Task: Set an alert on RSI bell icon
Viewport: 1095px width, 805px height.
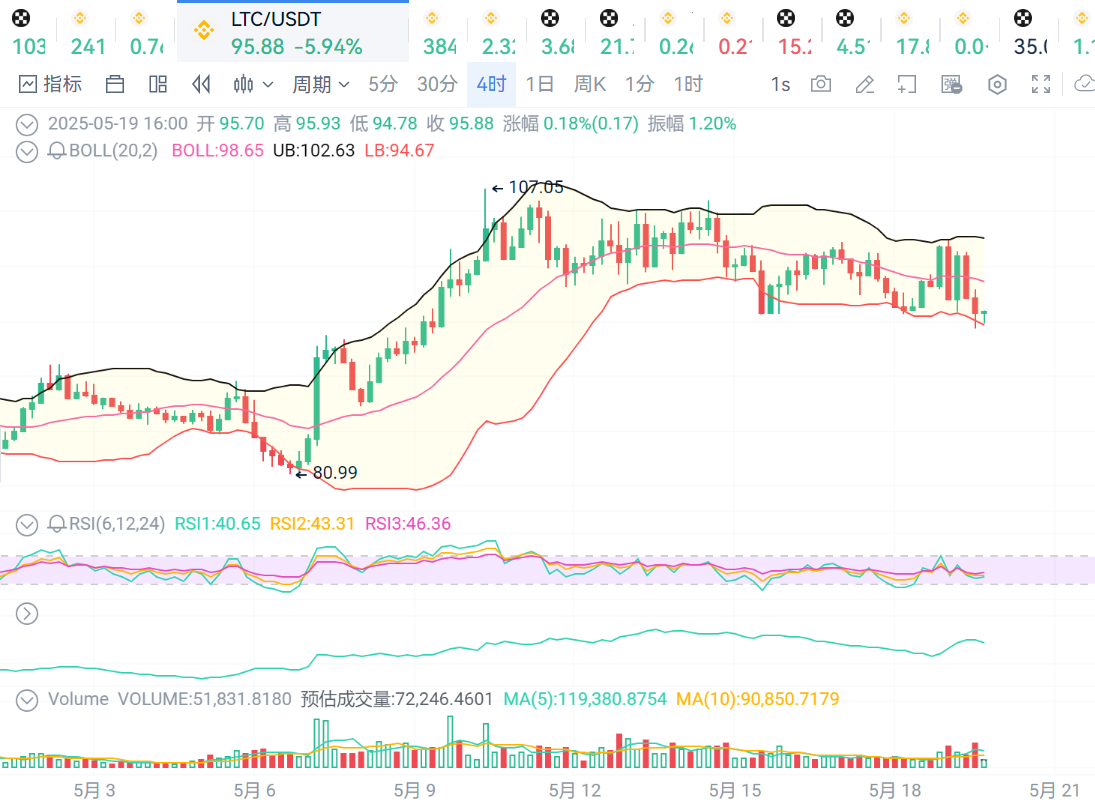Action: (x=57, y=524)
